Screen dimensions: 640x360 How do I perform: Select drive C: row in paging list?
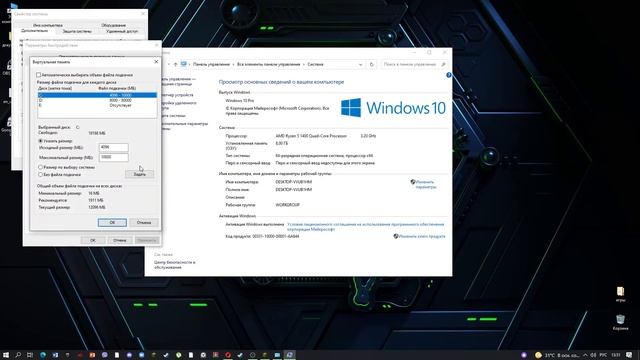tap(97, 95)
